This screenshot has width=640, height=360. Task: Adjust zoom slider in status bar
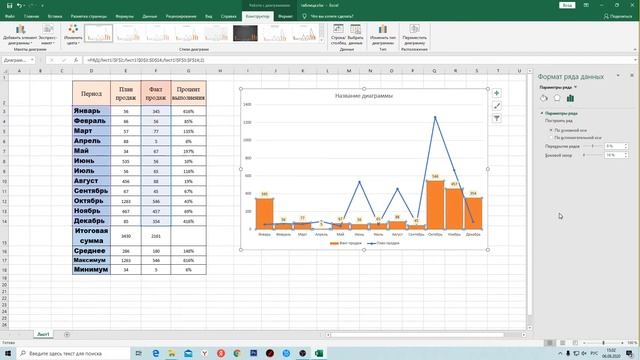click(x=603, y=343)
